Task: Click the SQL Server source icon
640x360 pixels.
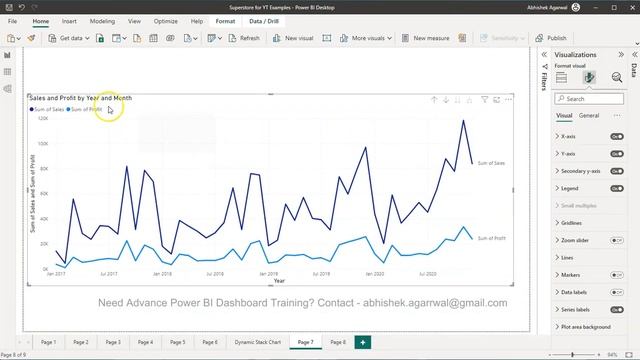Action: tap(137, 38)
